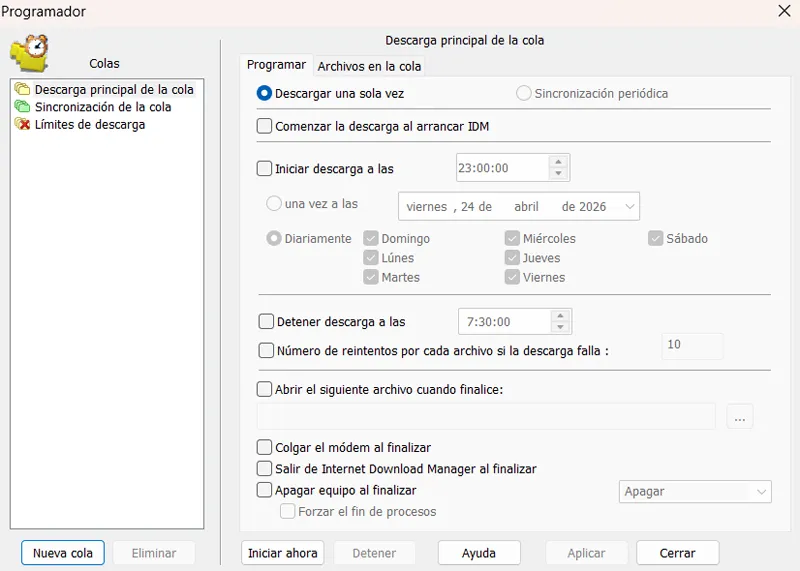Open the date picker dropdown showing viernes 24 de abril

(x=630, y=206)
